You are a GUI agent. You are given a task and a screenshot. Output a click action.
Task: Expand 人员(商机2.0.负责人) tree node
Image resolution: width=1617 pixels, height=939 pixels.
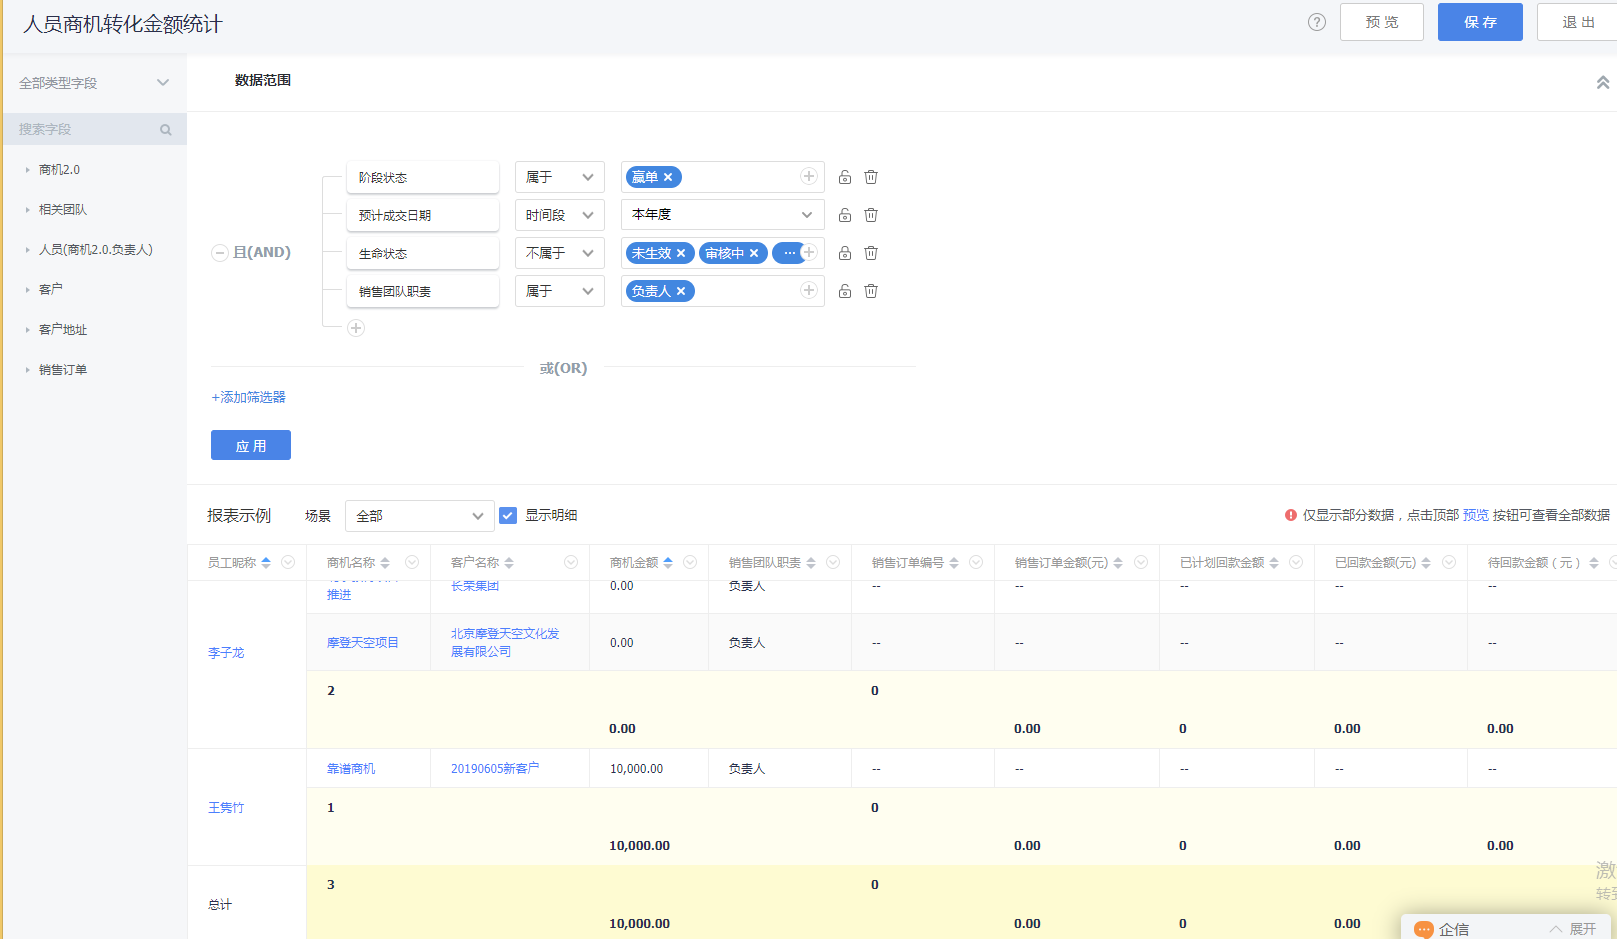coord(28,250)
